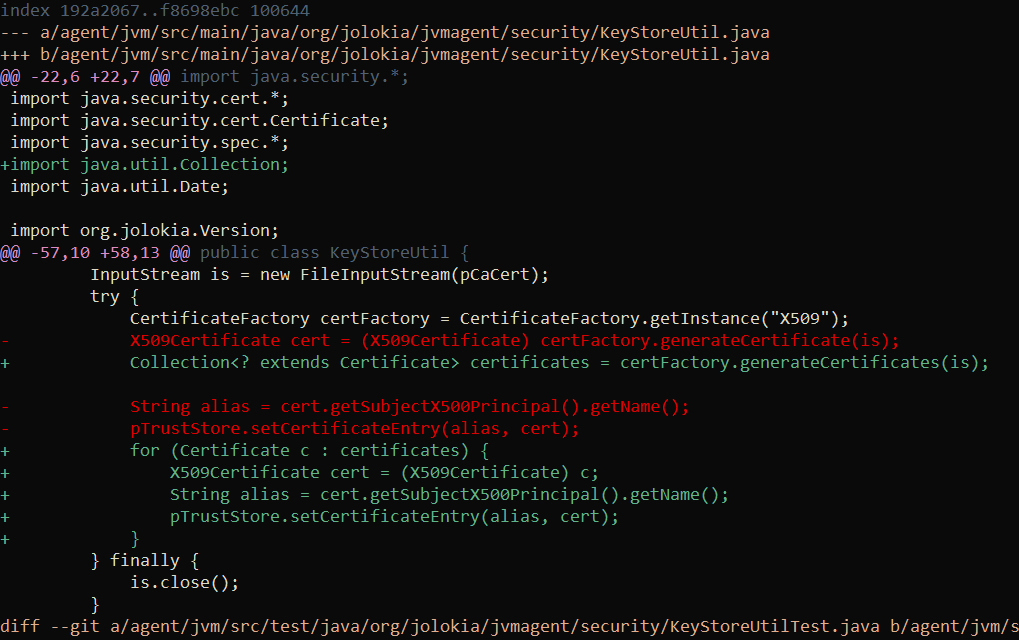The image size is (1019, 640).
Task: Click the 'InputStream is = new FileInputStream(pCaCert);' line
Action: point(320,275)
